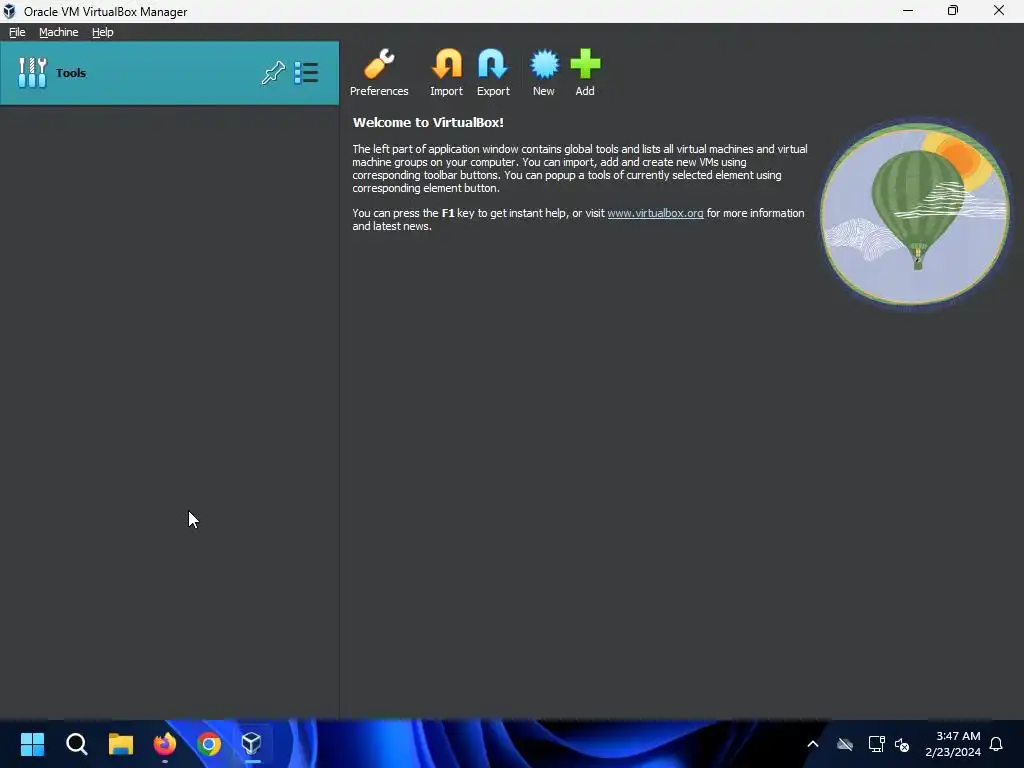Expand hidden system tray icons chevron
Screen dimensions: 1024x768
coord(813,744)
